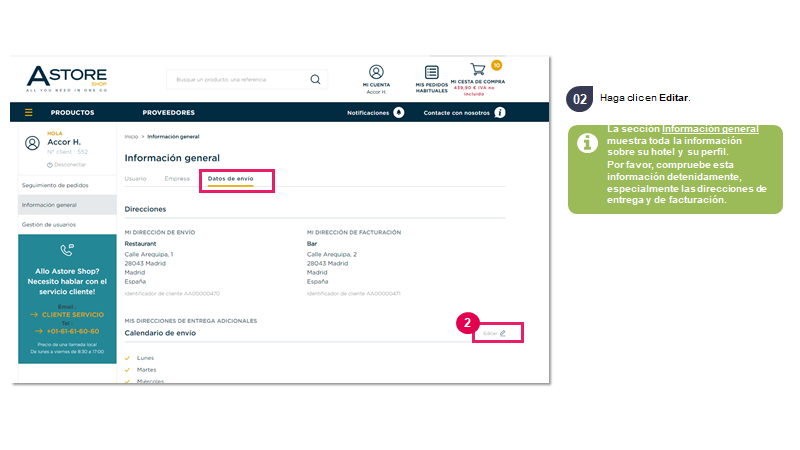Click the phone icon in help panel
The image size is (800, 450).
coord(67,250)
